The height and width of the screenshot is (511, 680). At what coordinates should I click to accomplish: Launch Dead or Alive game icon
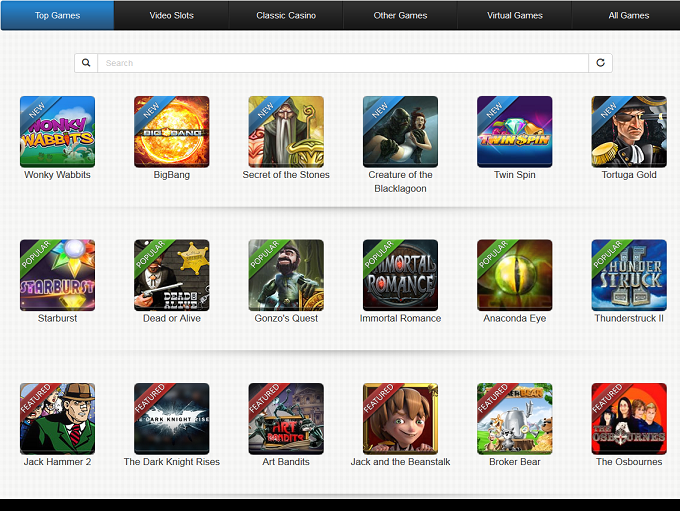[172, 275]
